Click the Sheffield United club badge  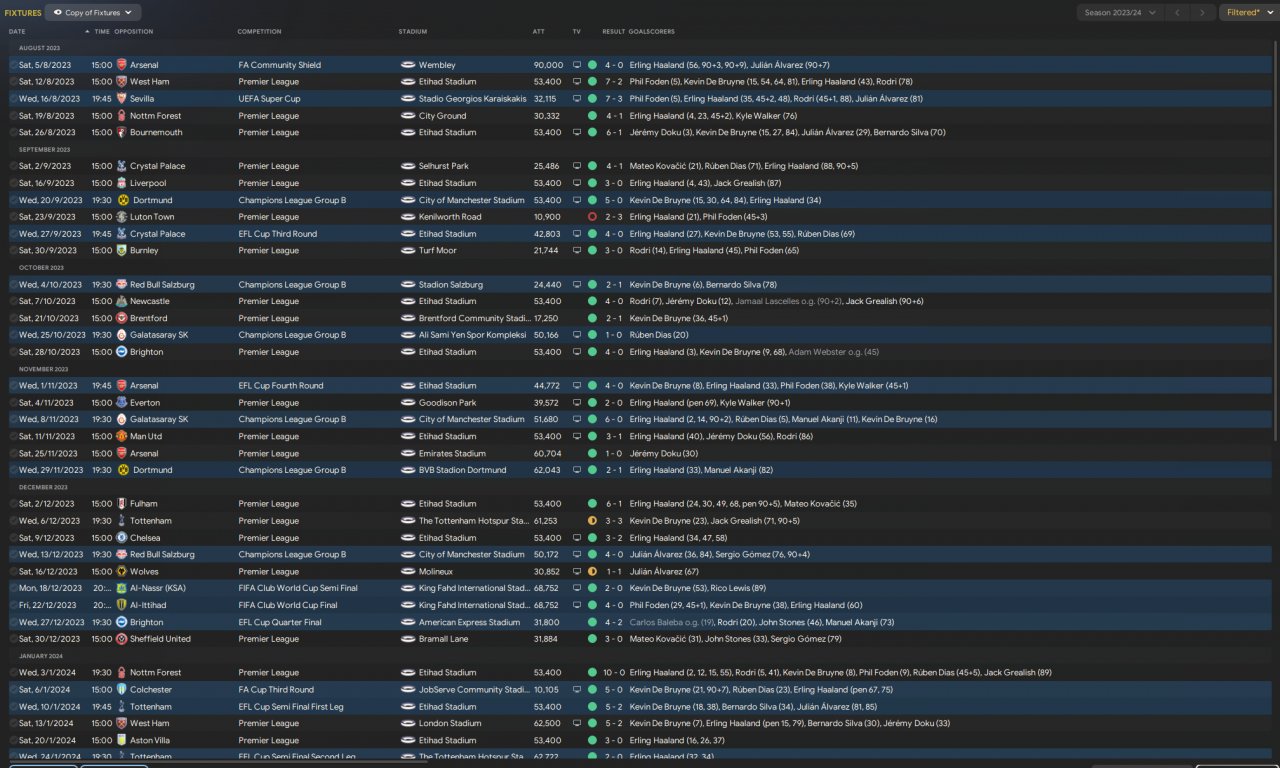121,639
